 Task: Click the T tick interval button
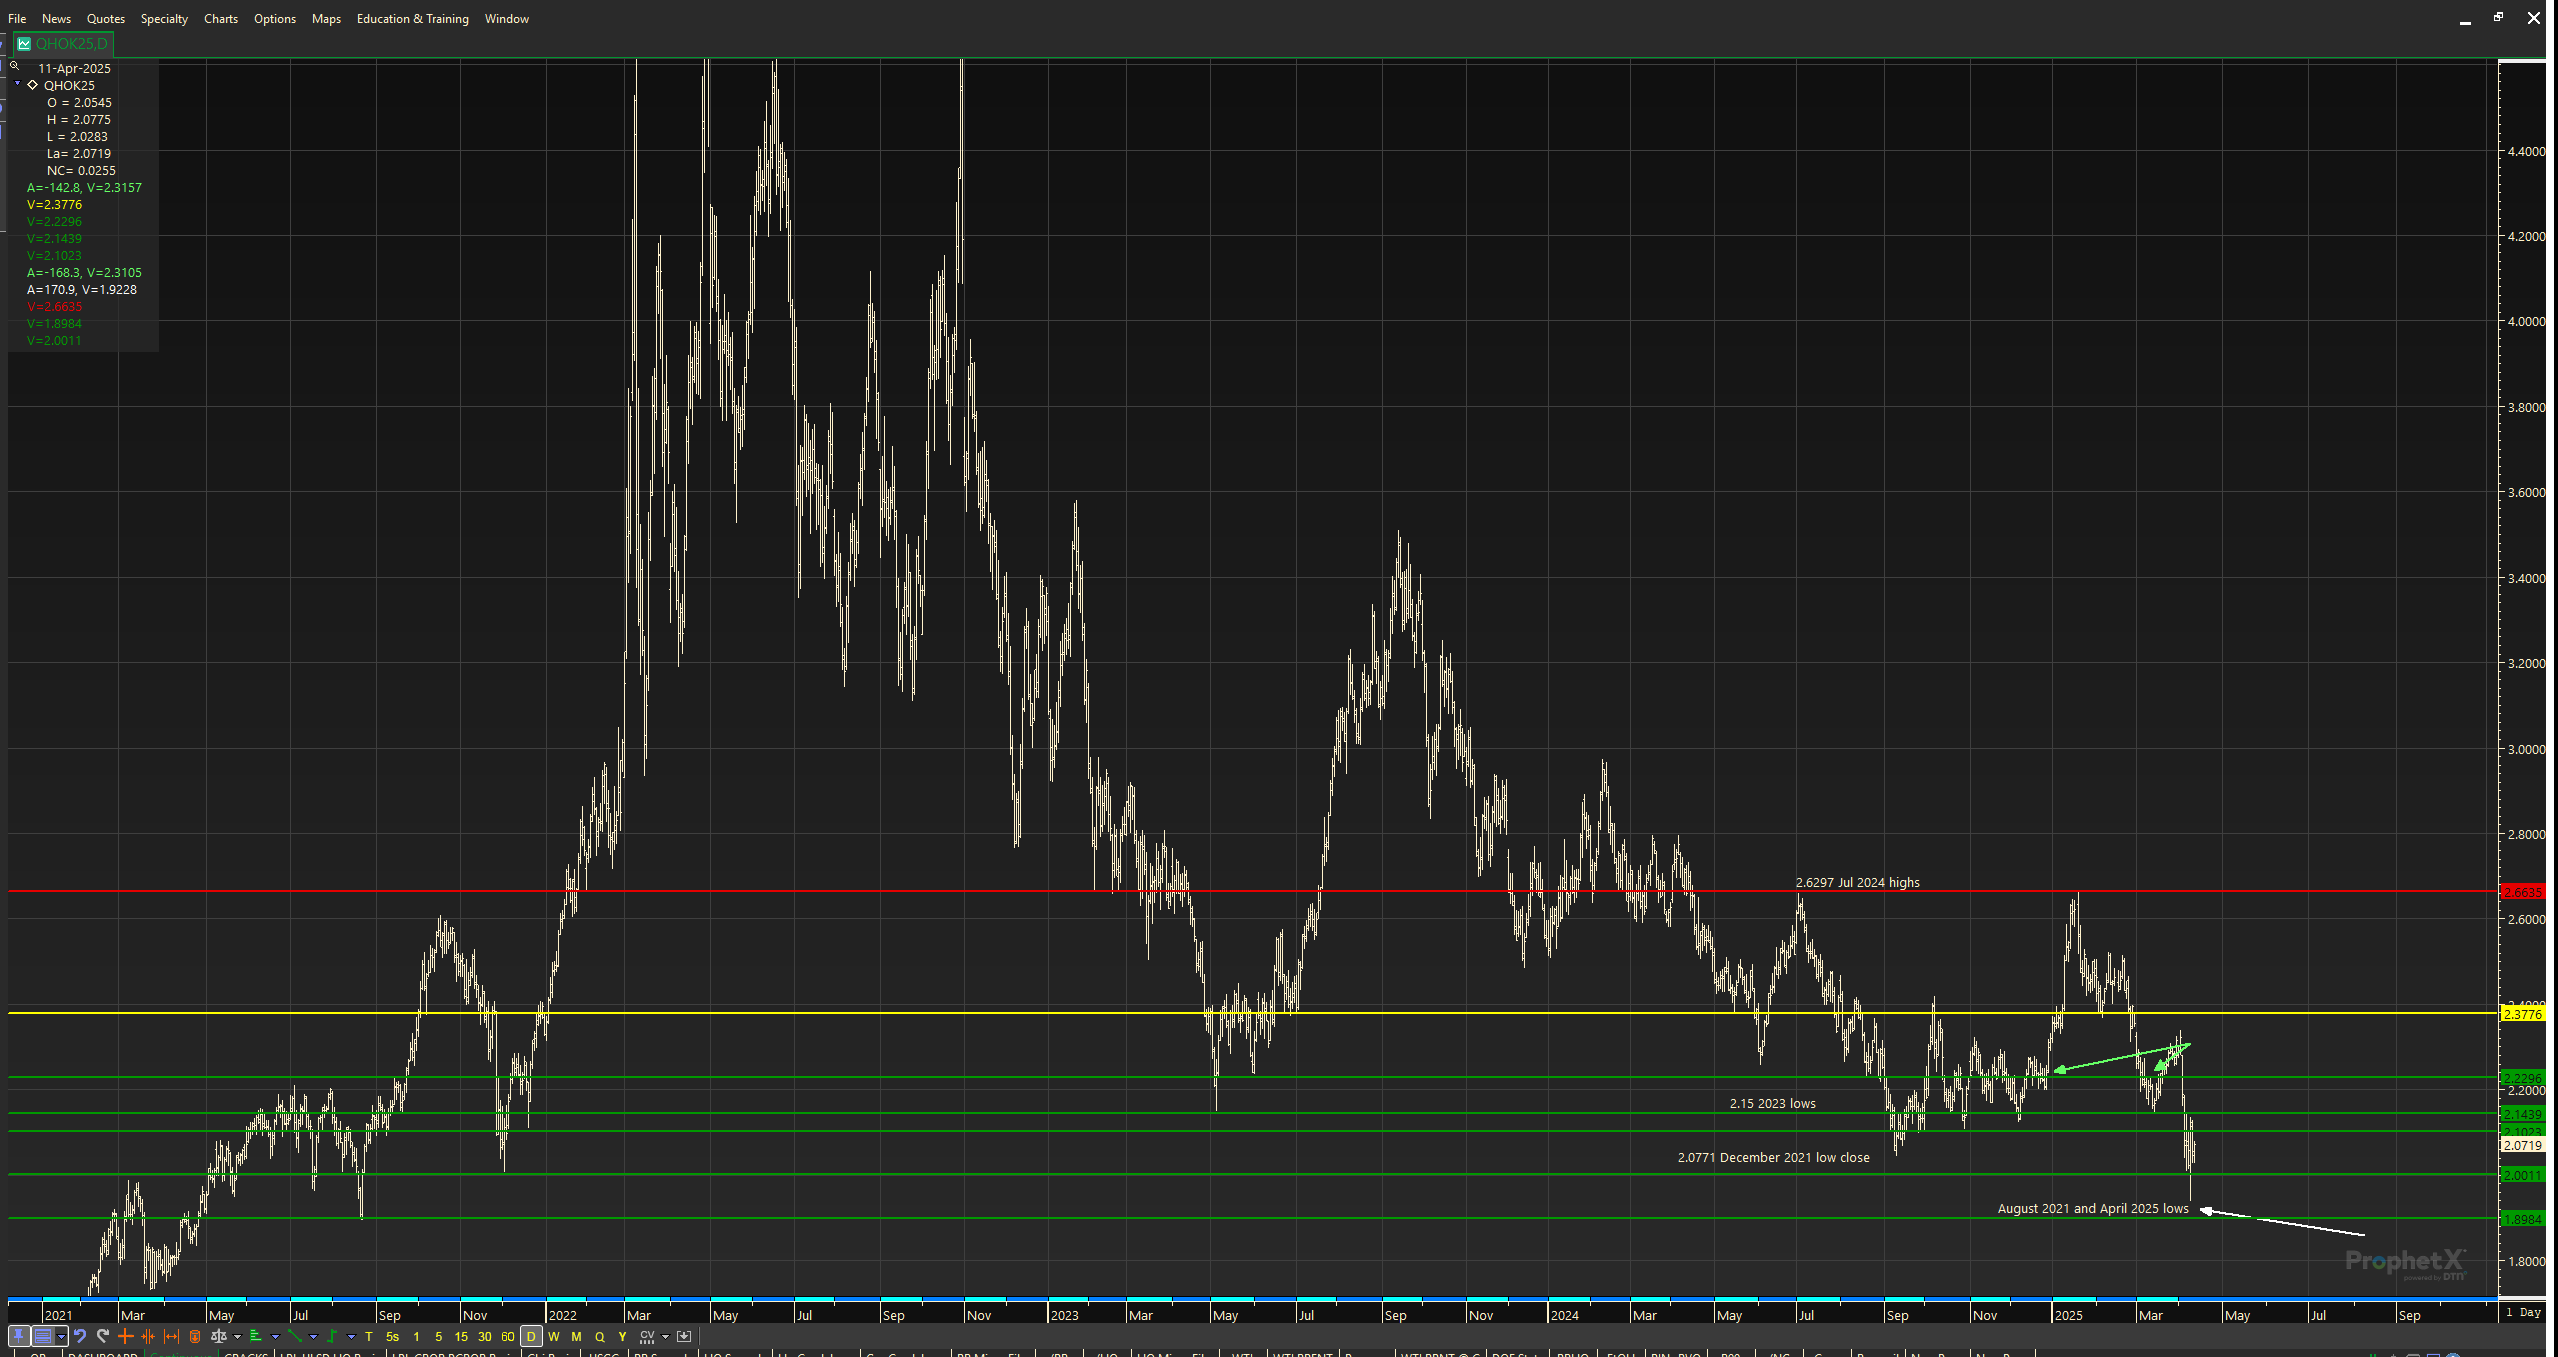point(369,1336)
